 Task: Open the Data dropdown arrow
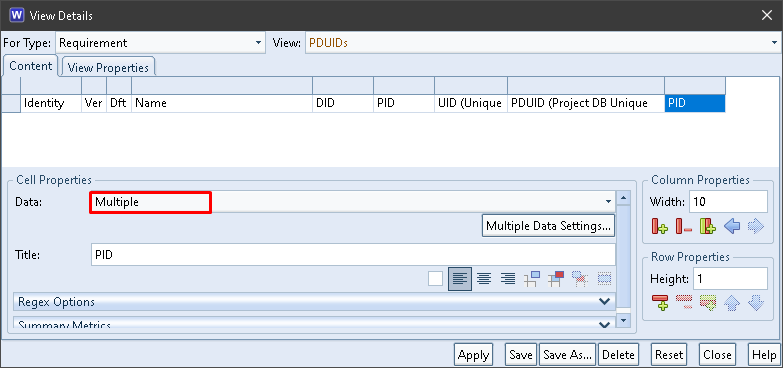[608, 202]
